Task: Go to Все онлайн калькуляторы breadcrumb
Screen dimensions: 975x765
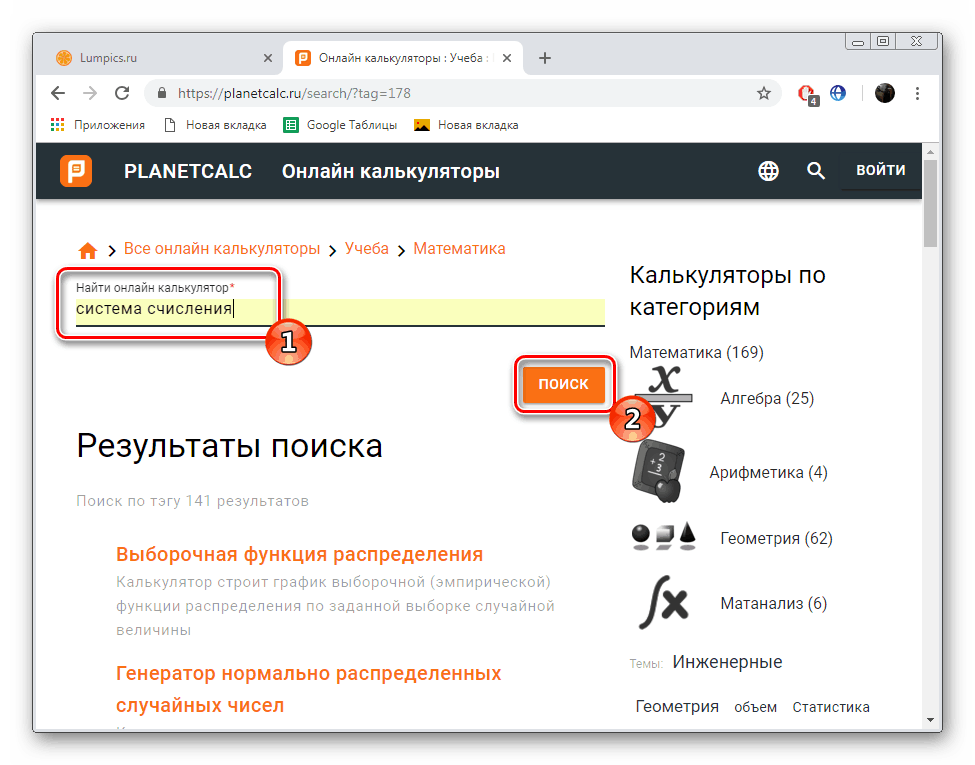Action: (x=222, y=249)
